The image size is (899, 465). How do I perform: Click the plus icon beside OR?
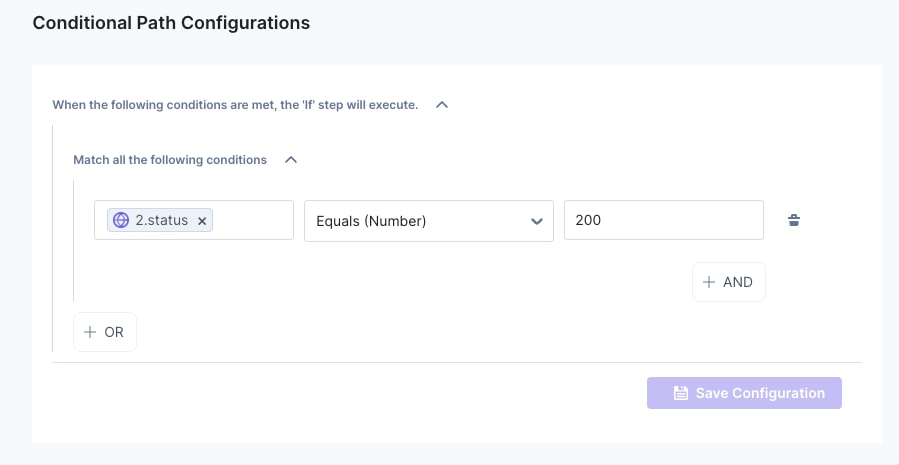(90, 332)
